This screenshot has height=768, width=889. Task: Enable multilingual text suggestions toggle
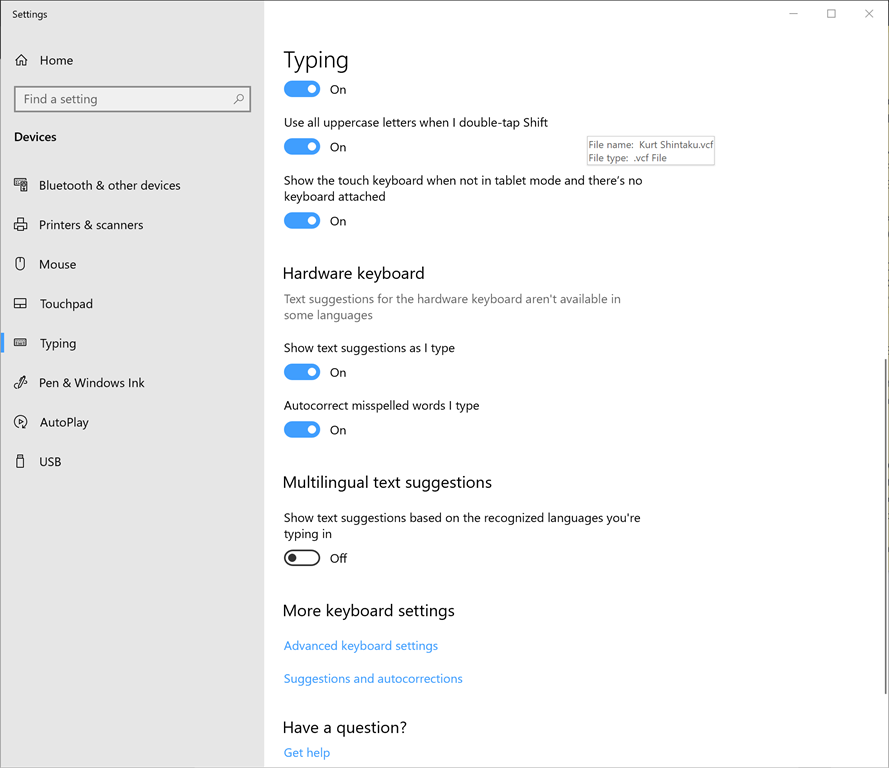302,558
